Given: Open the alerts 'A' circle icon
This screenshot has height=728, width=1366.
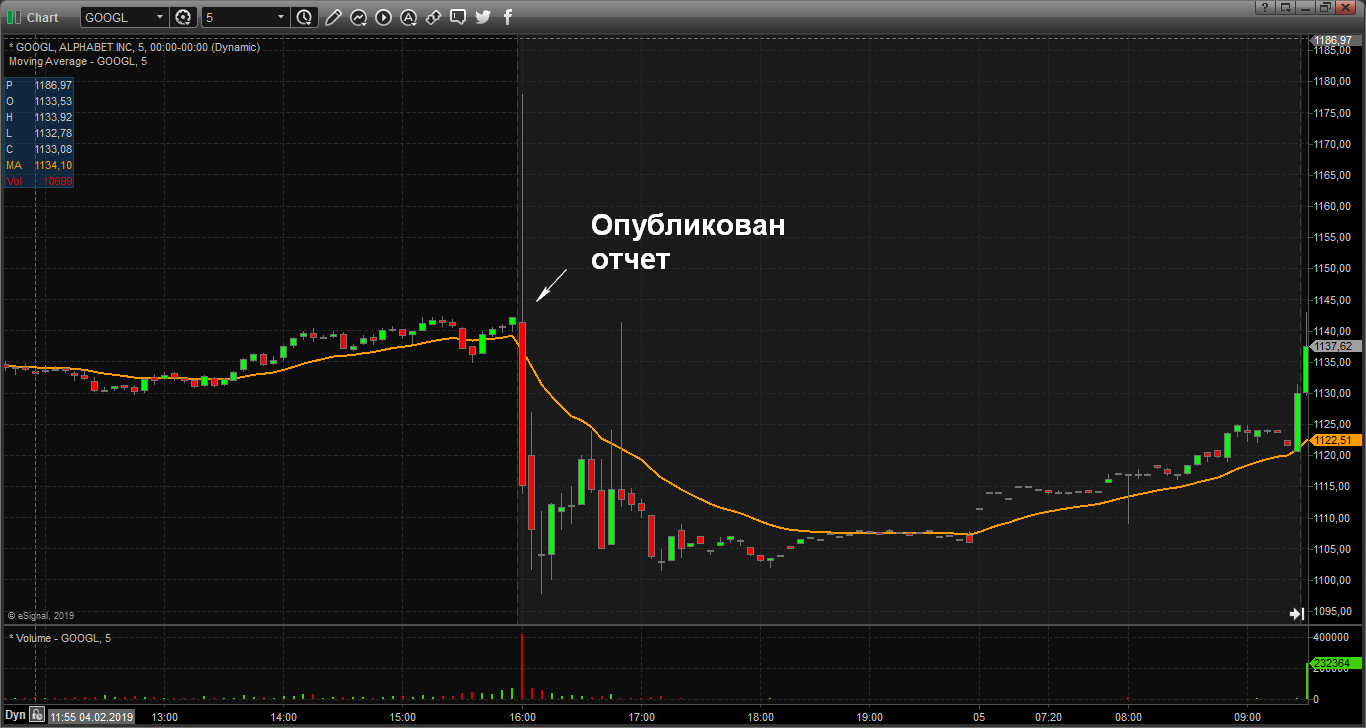Looking at the screenshot, I should click(408, 17).
